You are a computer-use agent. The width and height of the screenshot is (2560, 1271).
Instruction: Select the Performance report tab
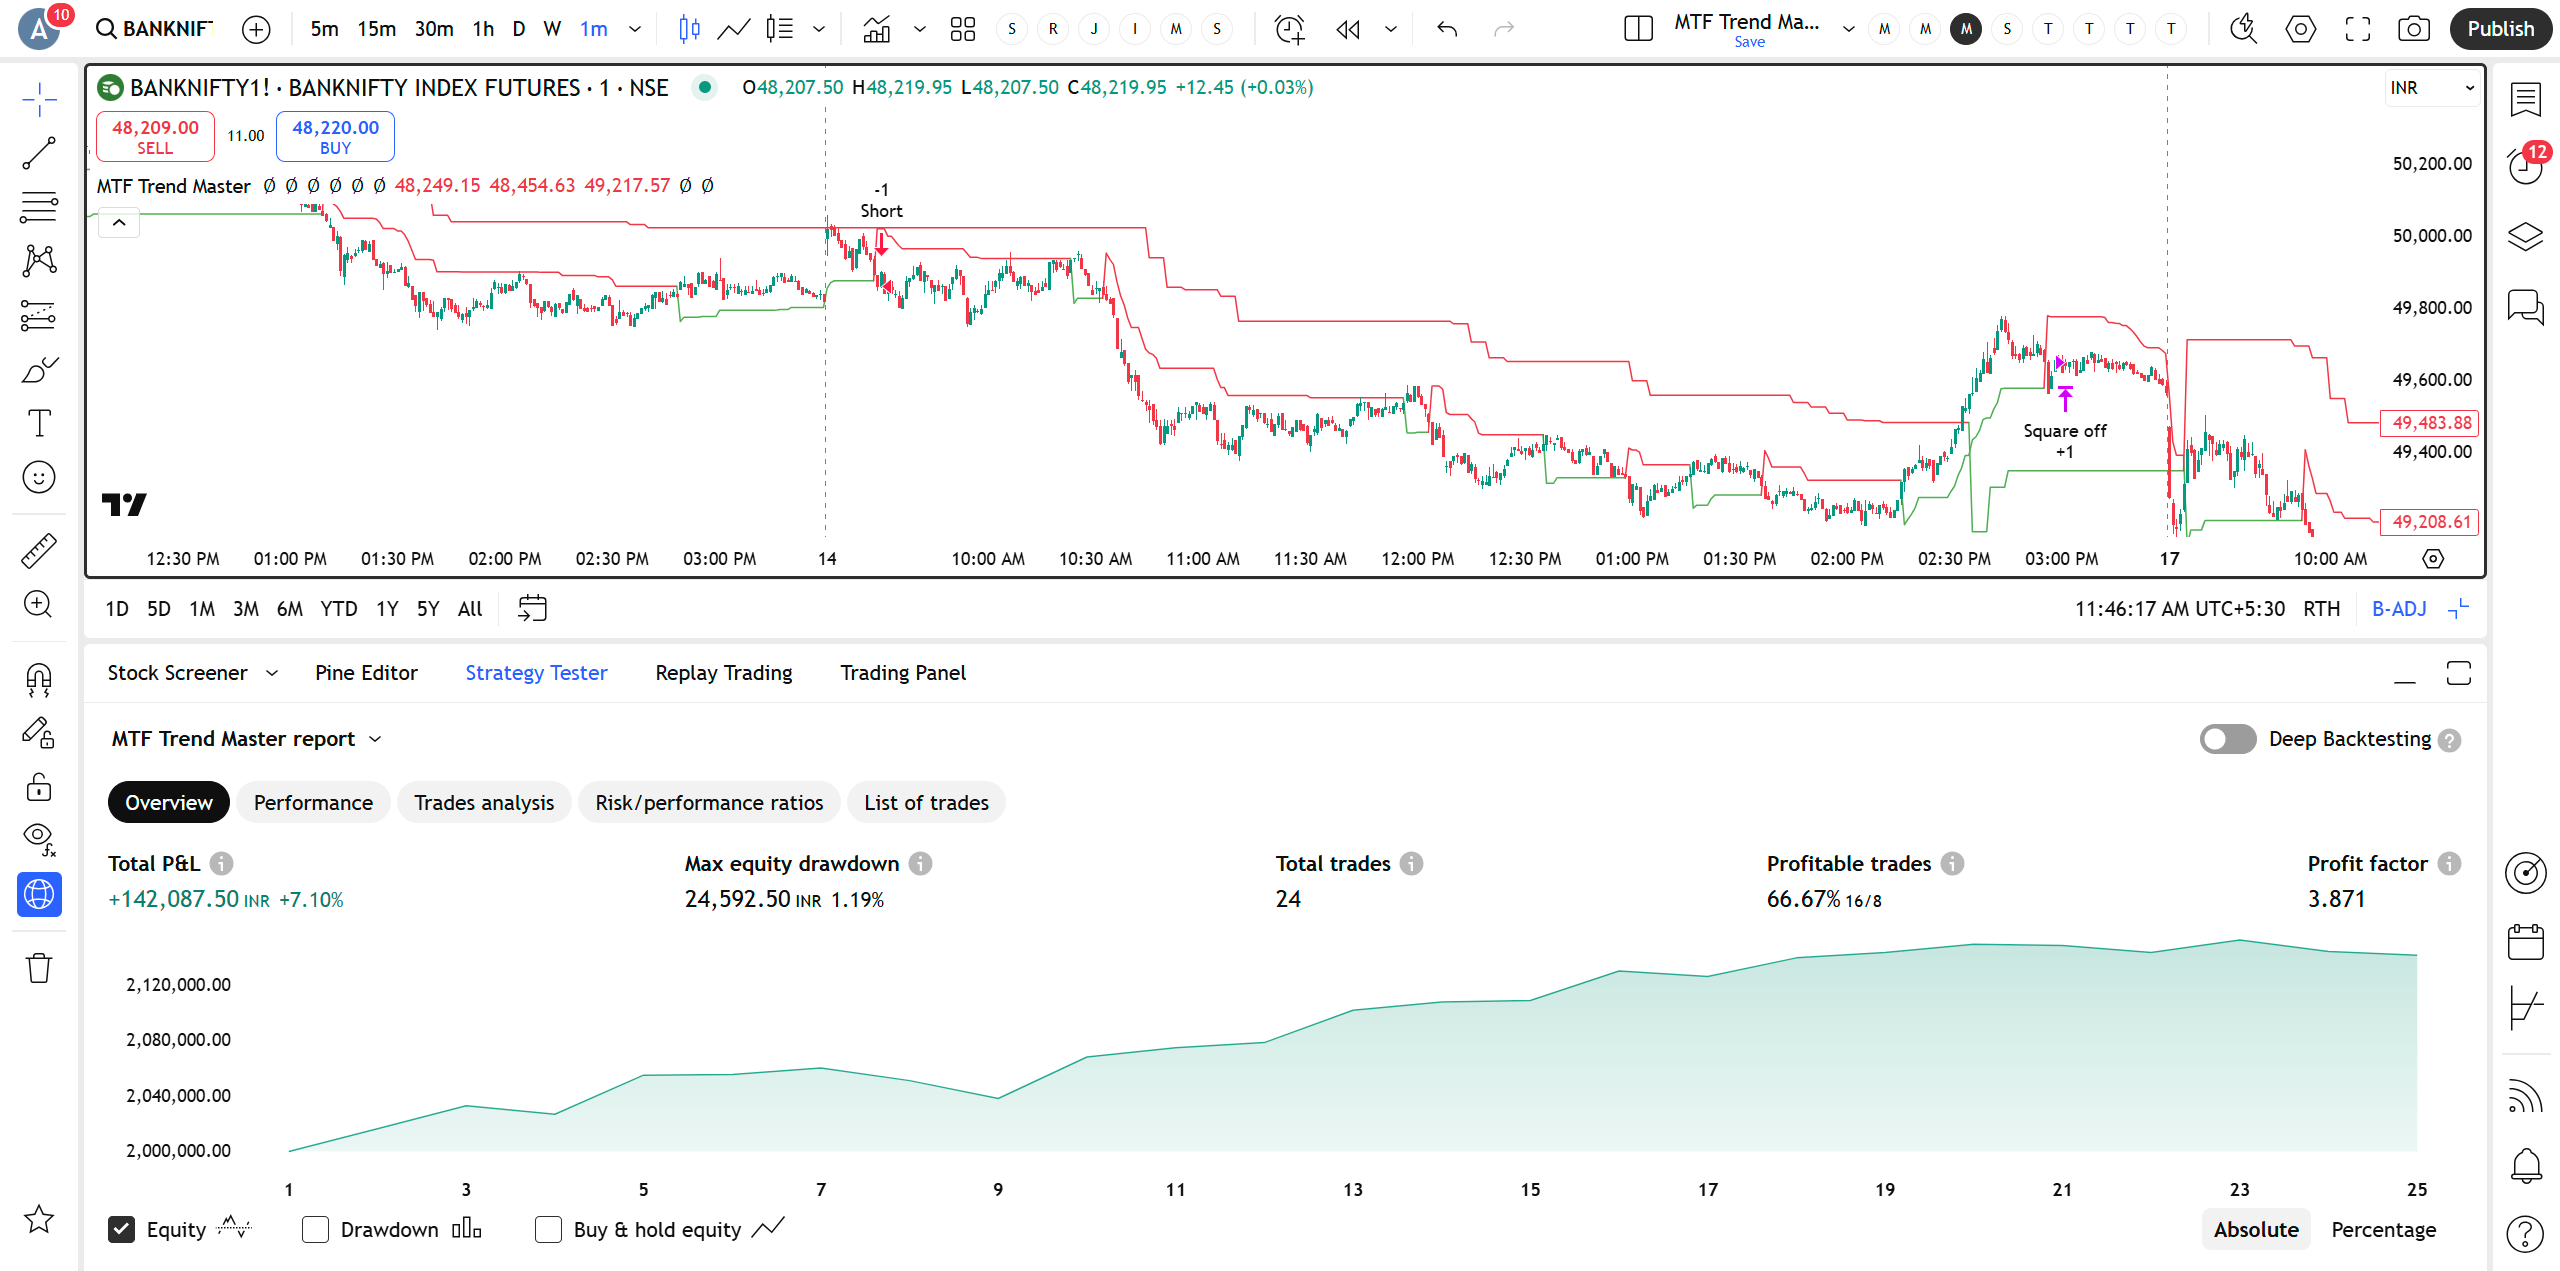coord(313,803)
